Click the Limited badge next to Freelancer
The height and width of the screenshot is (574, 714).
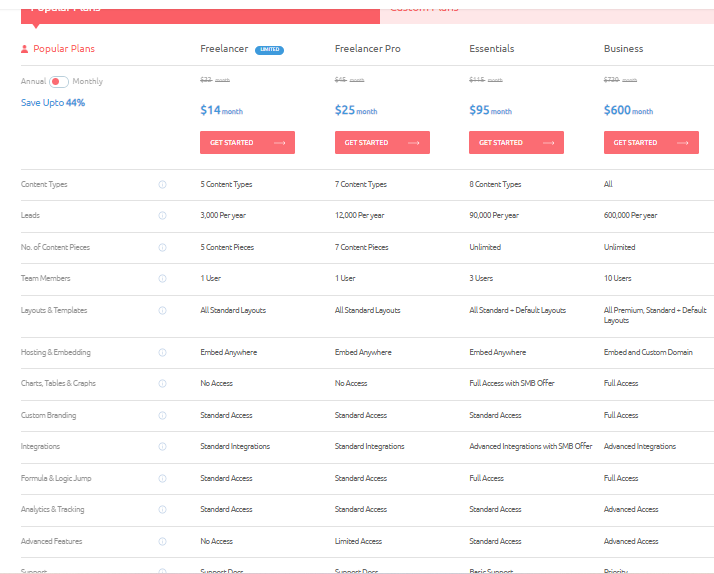click(269, 49)
